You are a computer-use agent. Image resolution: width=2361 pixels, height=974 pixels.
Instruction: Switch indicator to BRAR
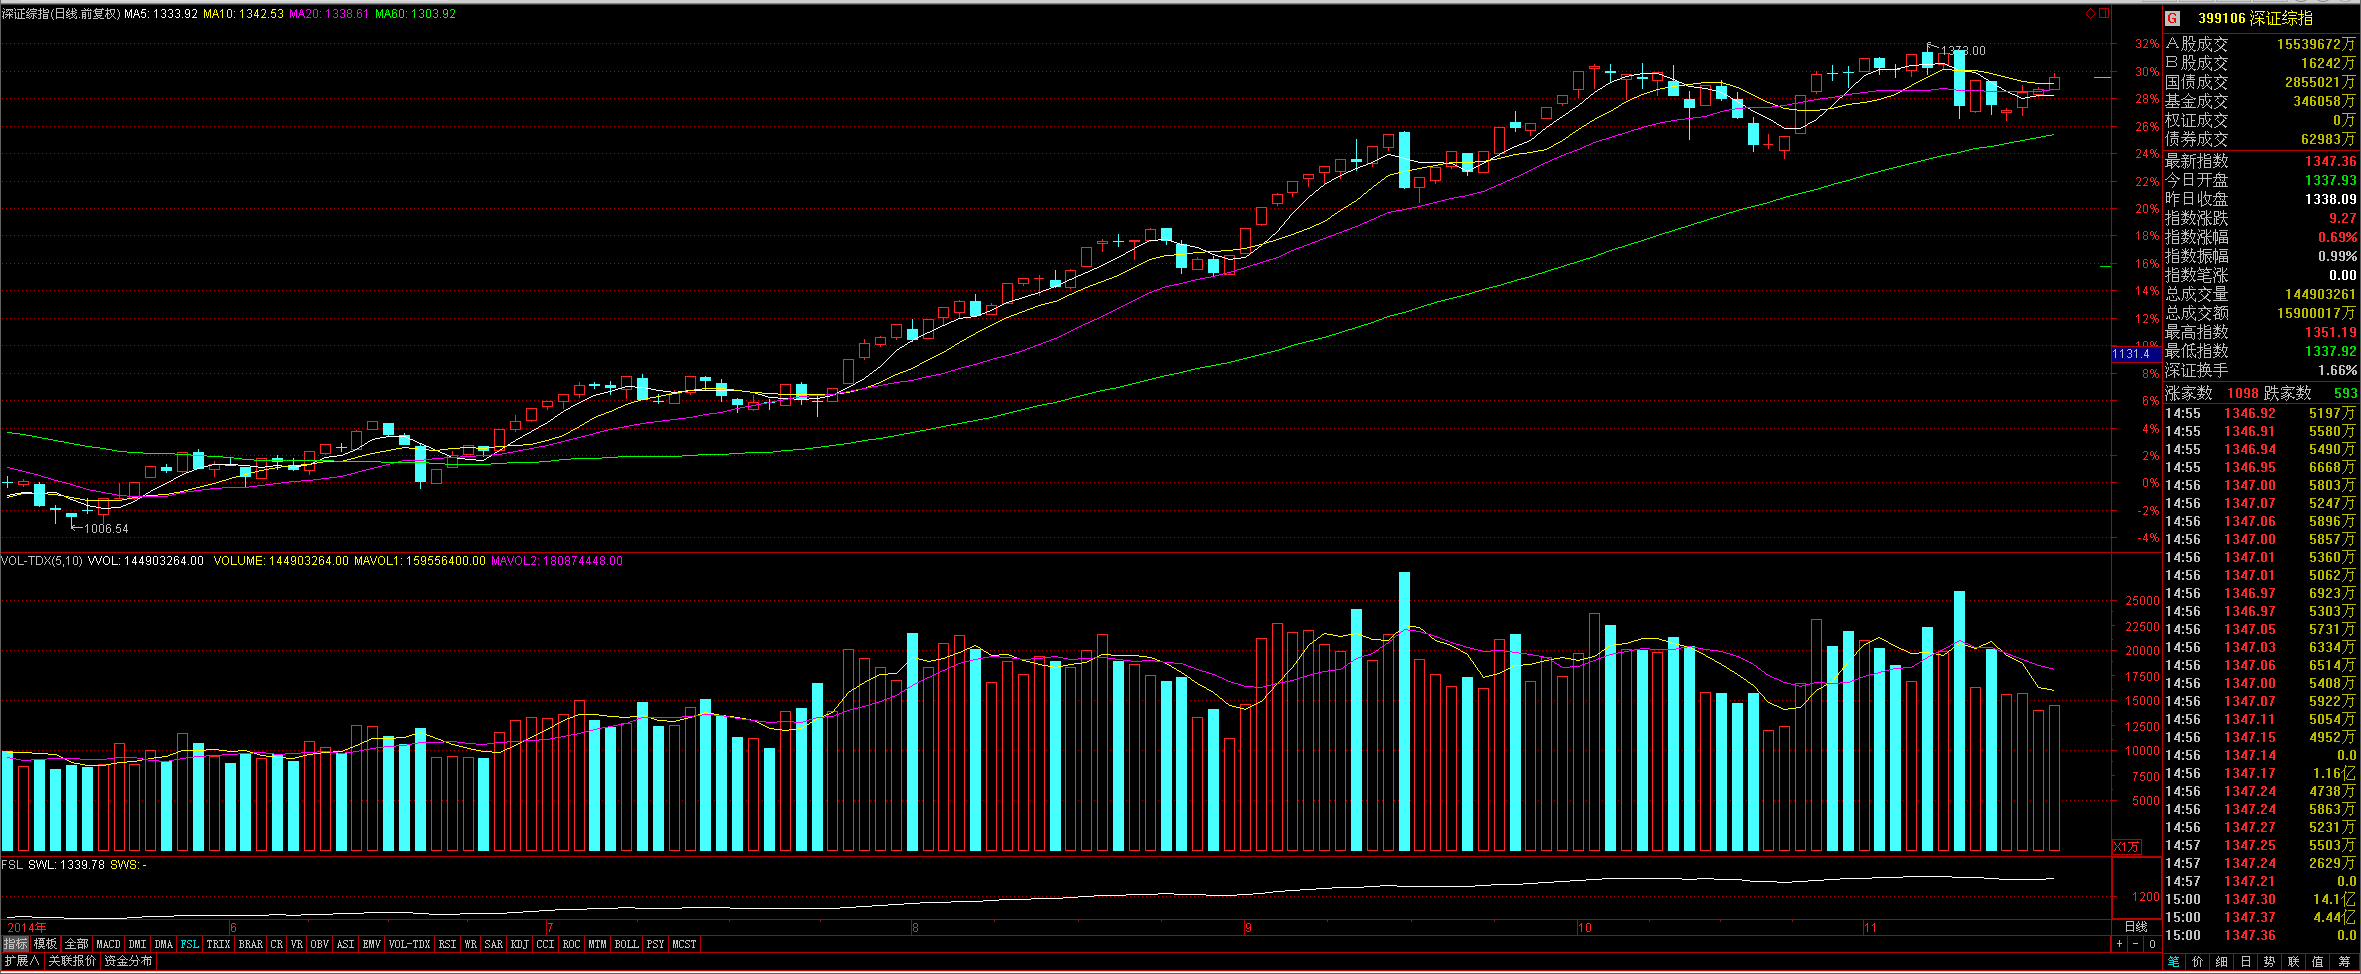click(251, 944)
